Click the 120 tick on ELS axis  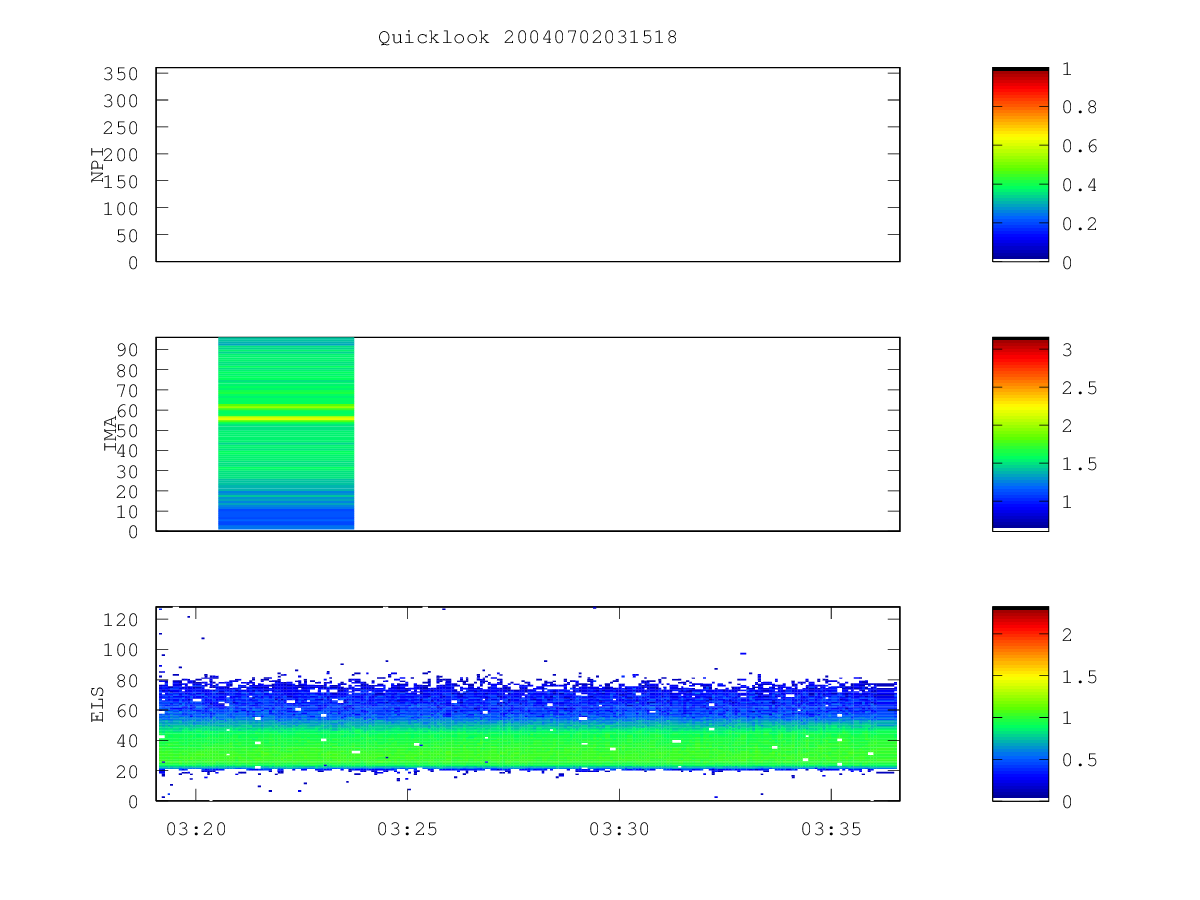[121, 619]
